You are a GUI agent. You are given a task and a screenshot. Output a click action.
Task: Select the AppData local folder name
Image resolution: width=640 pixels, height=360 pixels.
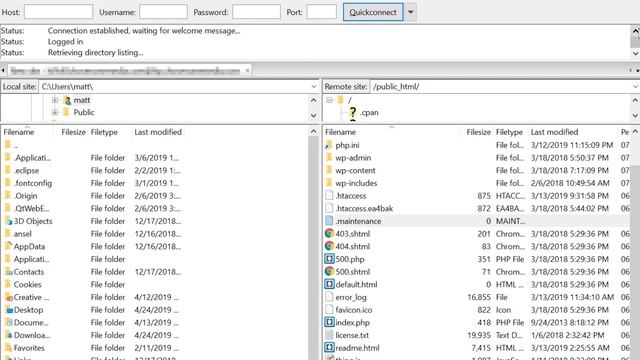29,246
